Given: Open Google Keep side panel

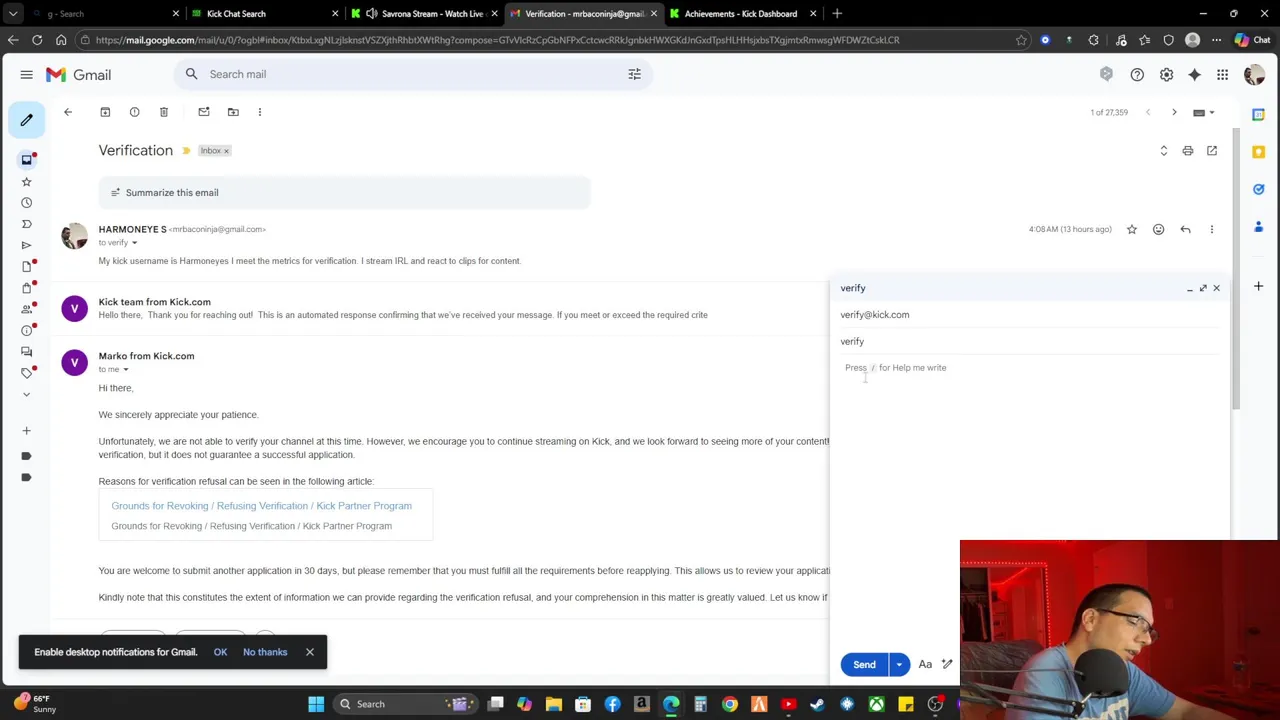Looking at the screenshot, I should pos(1259,152).
